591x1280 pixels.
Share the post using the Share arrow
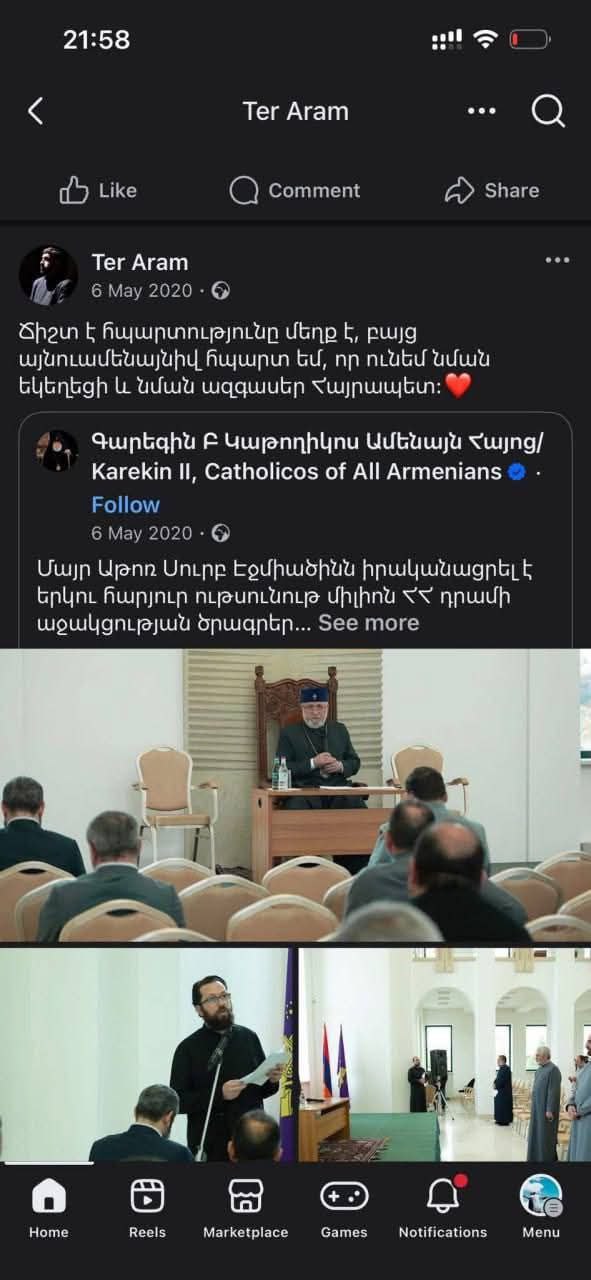tap(492, 190)
